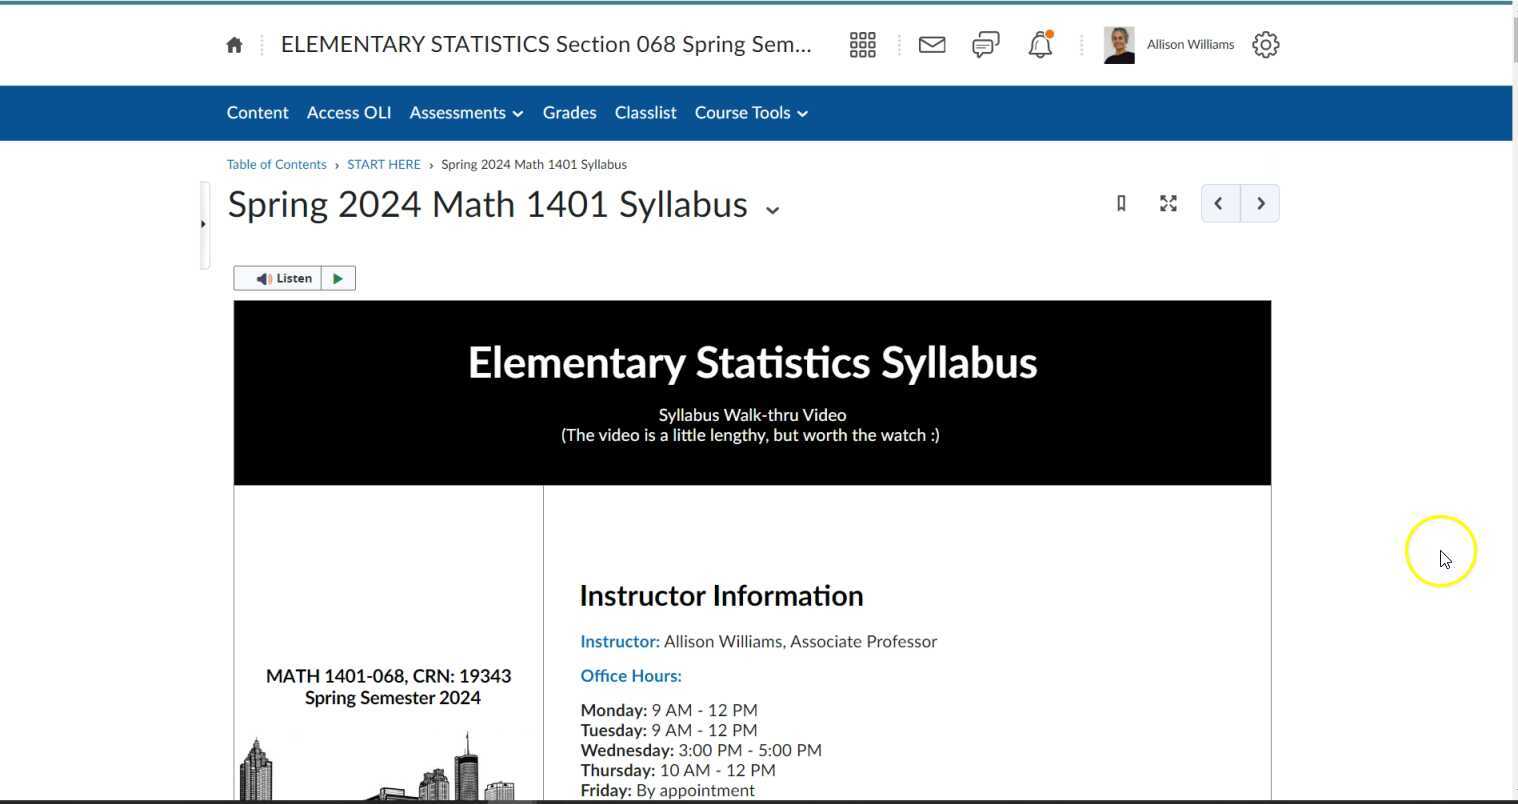Open the Classlist section
The image size is (1518, 804).
(x=645, y=112)
